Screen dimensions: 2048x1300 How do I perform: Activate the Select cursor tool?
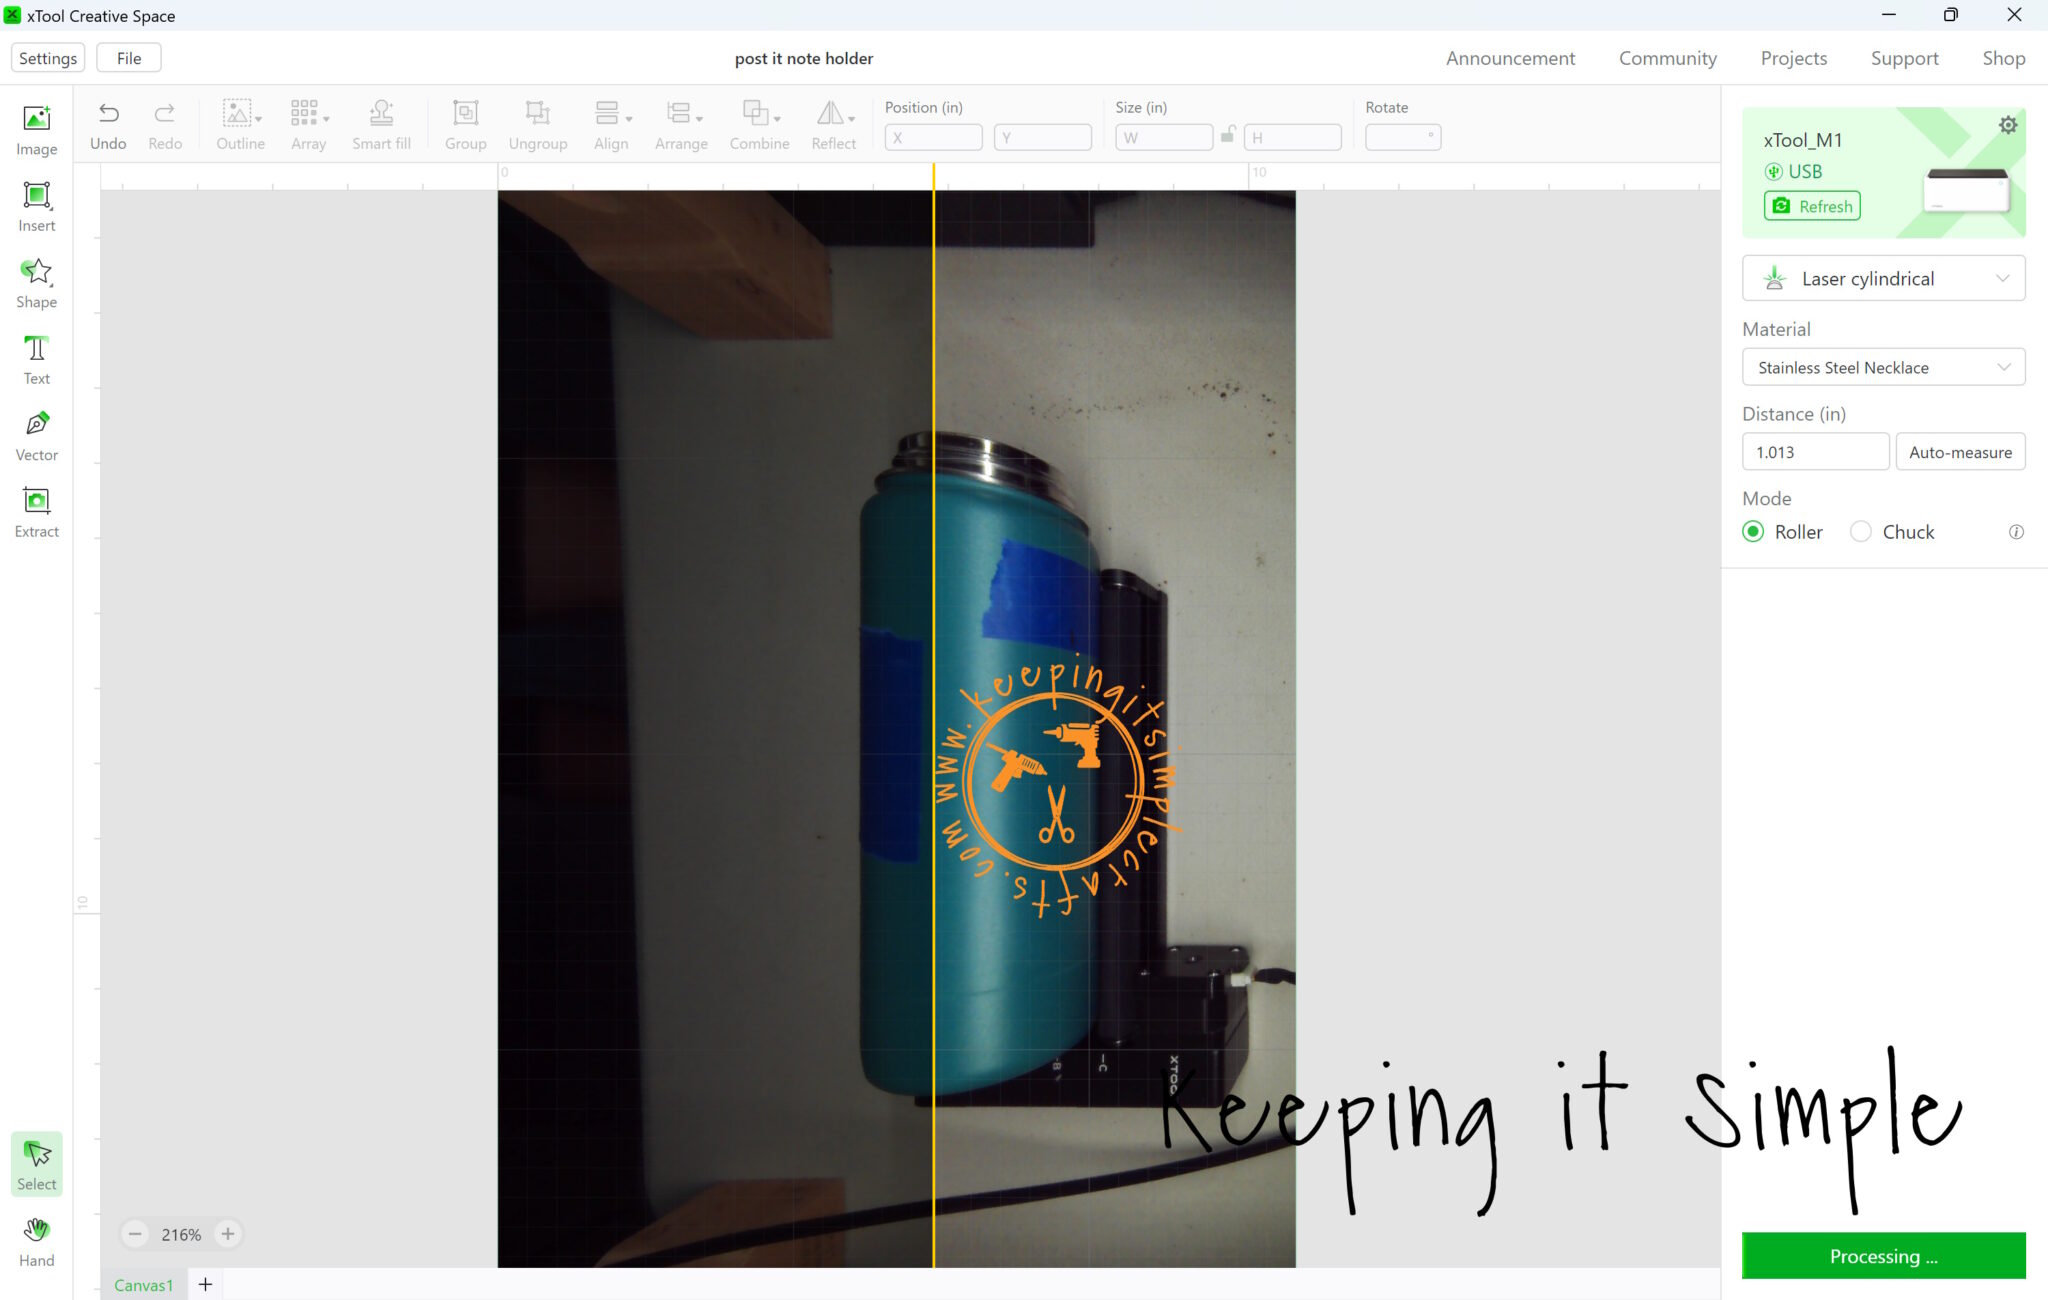click(x=37, y=1164)
